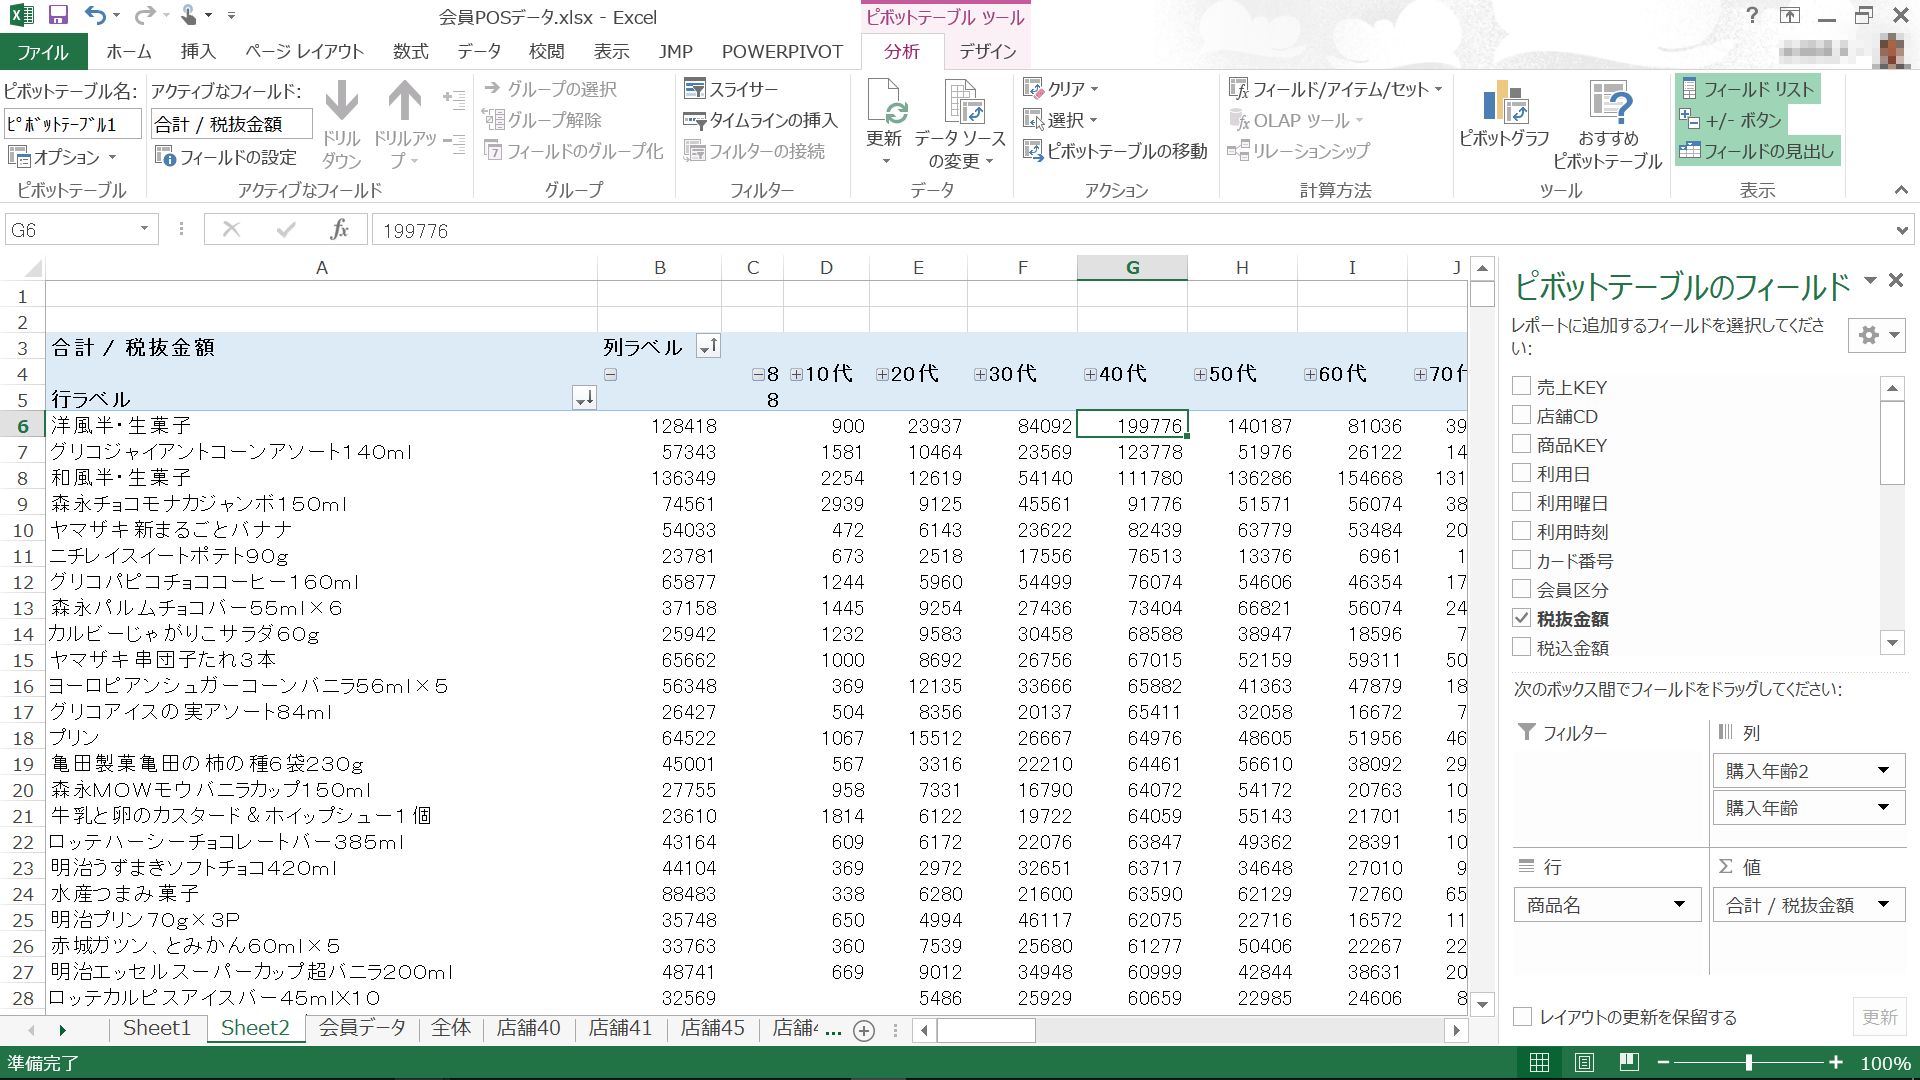
Task: Toggle the Field List (フィールドリスト) button
Action: pos(1748,89)
